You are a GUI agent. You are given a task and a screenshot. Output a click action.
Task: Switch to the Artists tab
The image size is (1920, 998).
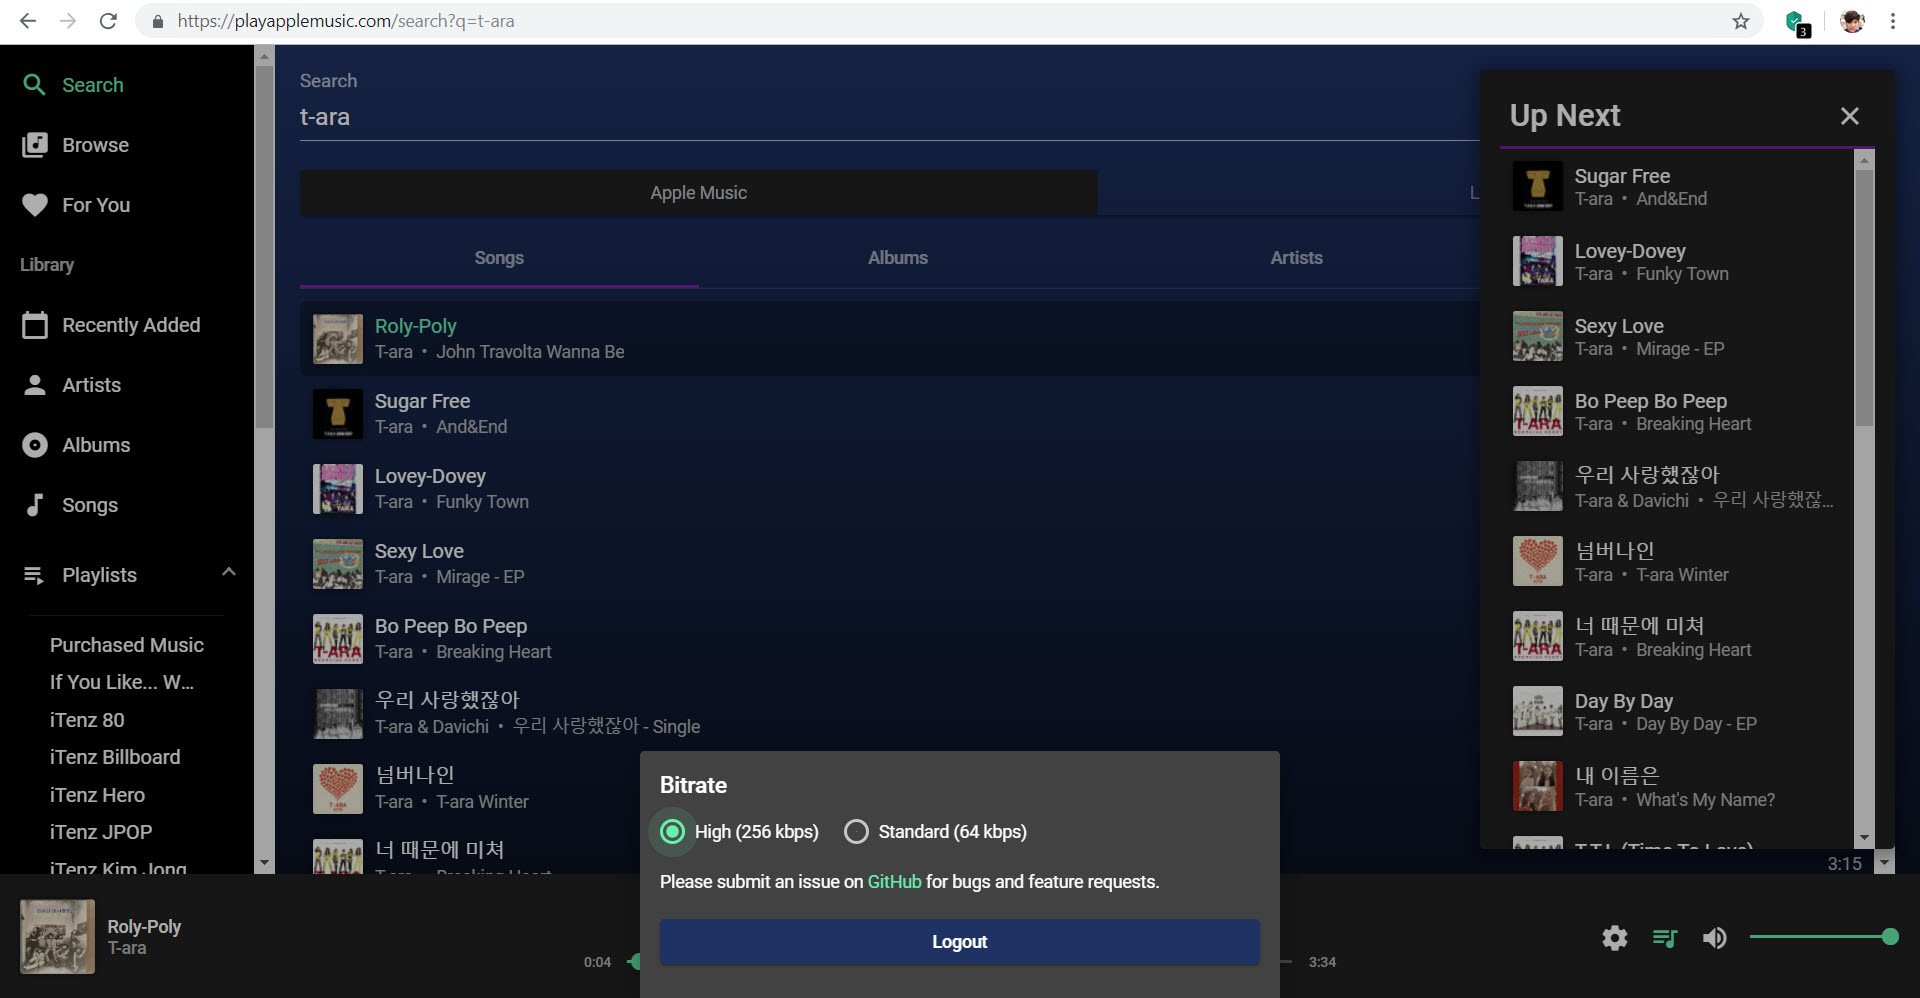[1296, 257]
